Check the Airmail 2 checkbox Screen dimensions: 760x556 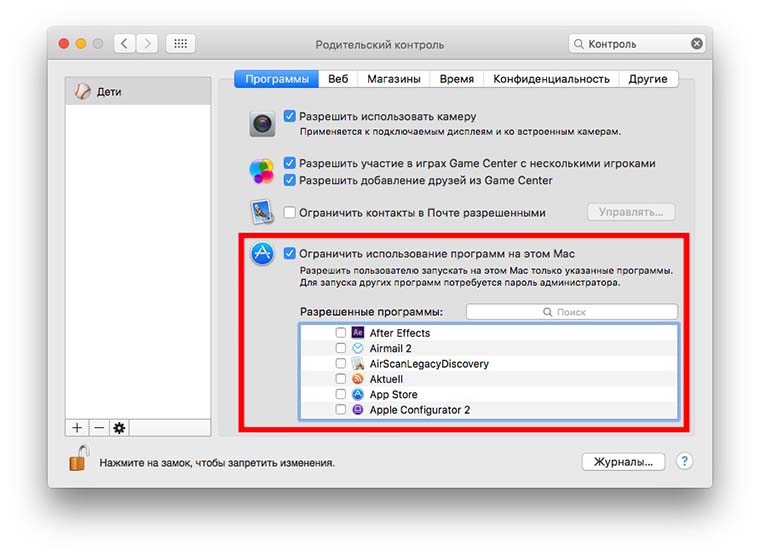341,348
